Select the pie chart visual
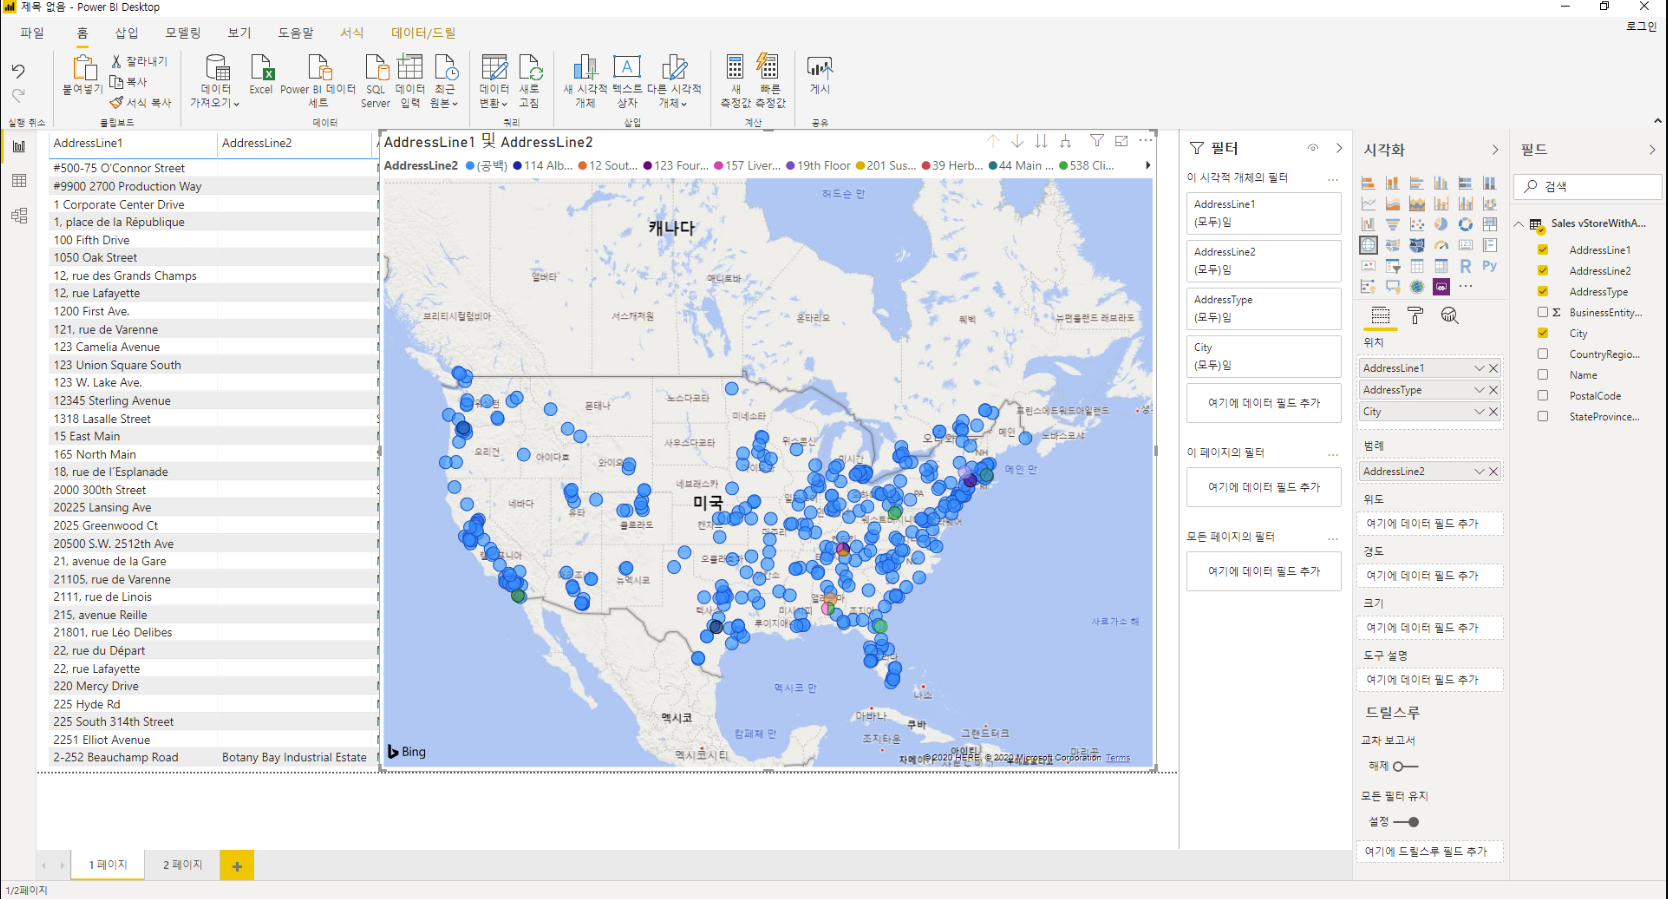 (x=1441, y=224)
